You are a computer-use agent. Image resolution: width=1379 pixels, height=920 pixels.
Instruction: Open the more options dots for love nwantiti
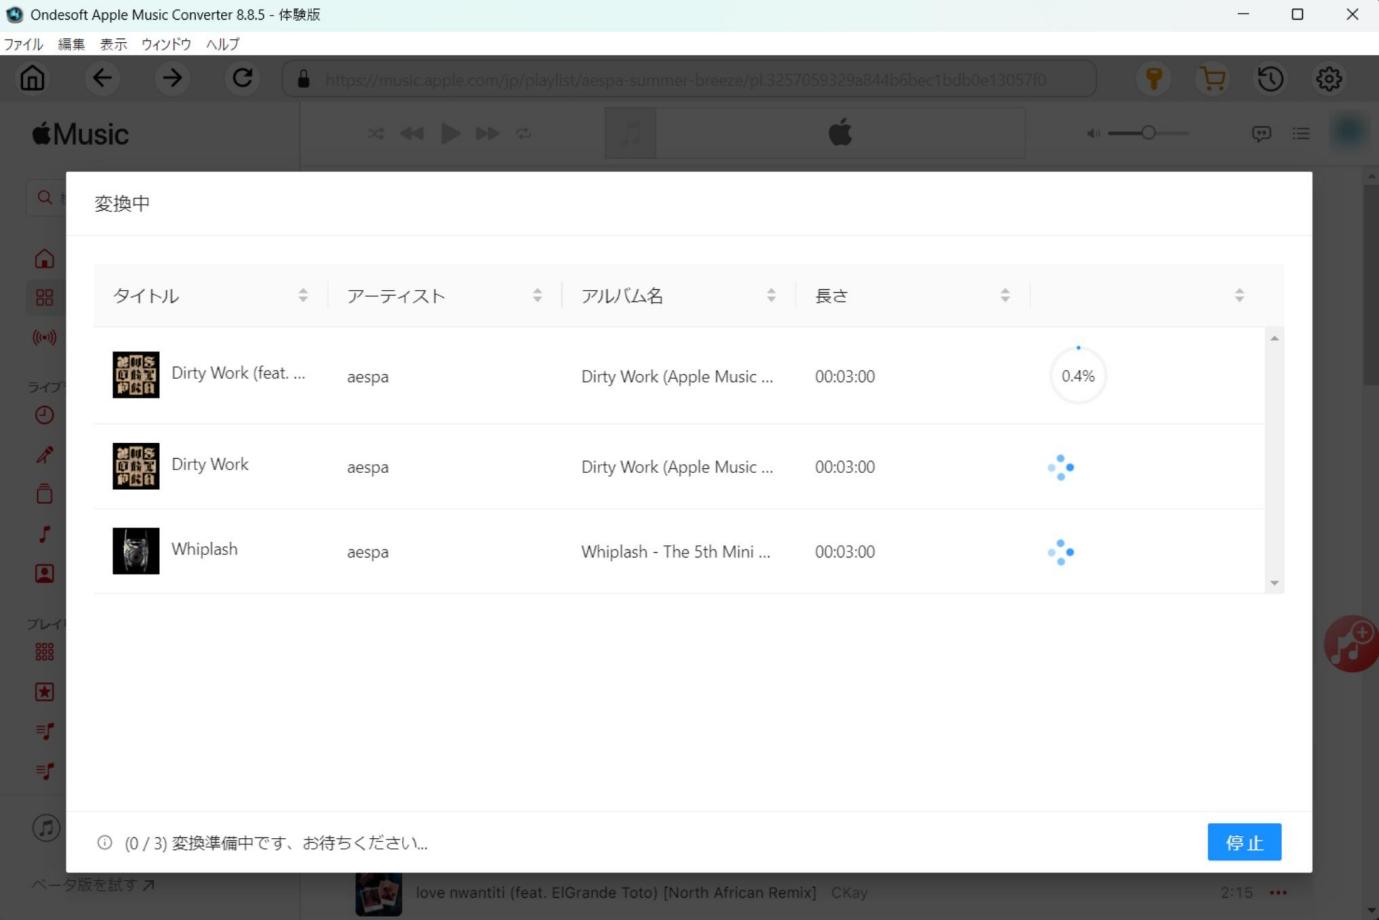click(x=1278, y=892)
